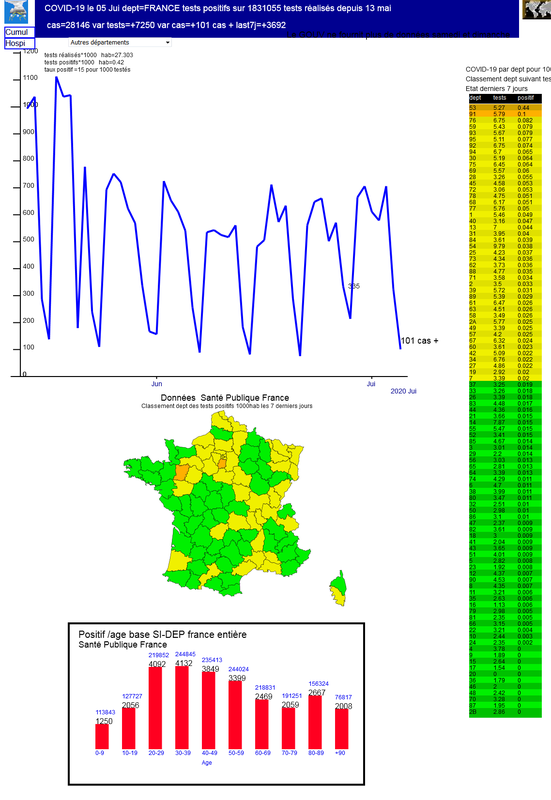Select the Hospi button
This screenshot has height=800, width=551.
tap(19, 43)
